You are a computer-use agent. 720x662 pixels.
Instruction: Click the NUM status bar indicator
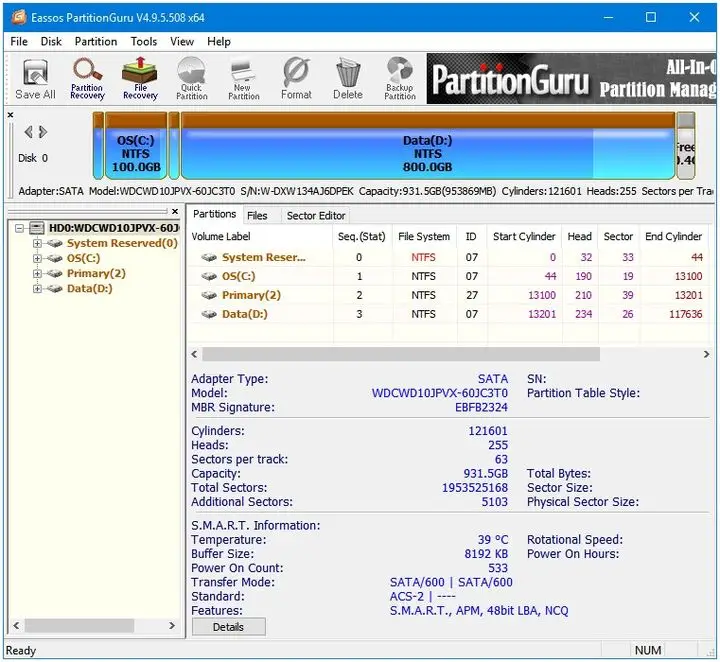[648, 650]
